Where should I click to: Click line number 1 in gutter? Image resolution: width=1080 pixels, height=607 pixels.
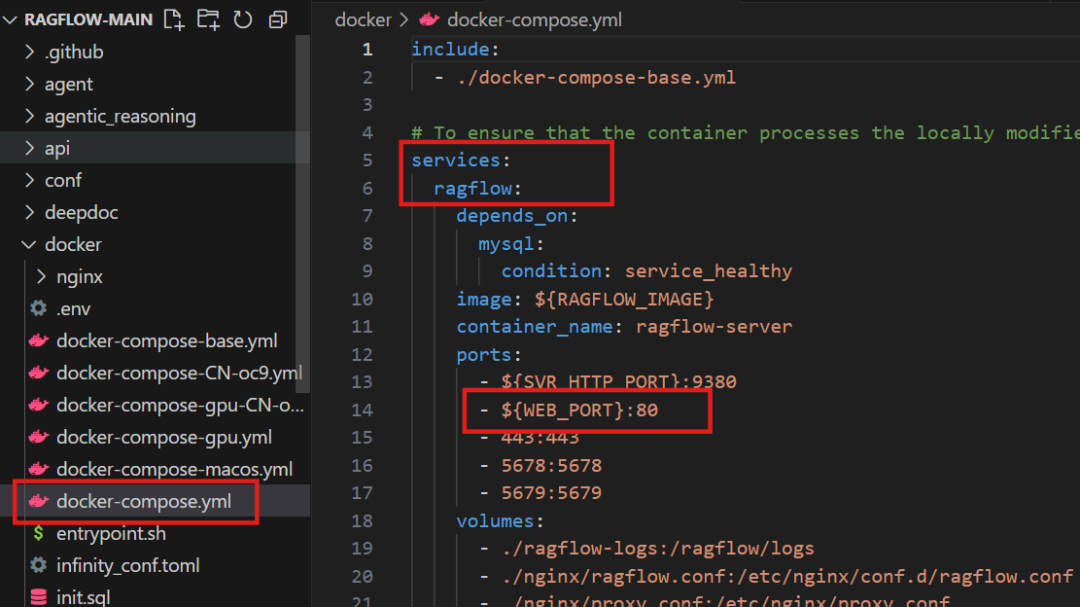367,50
